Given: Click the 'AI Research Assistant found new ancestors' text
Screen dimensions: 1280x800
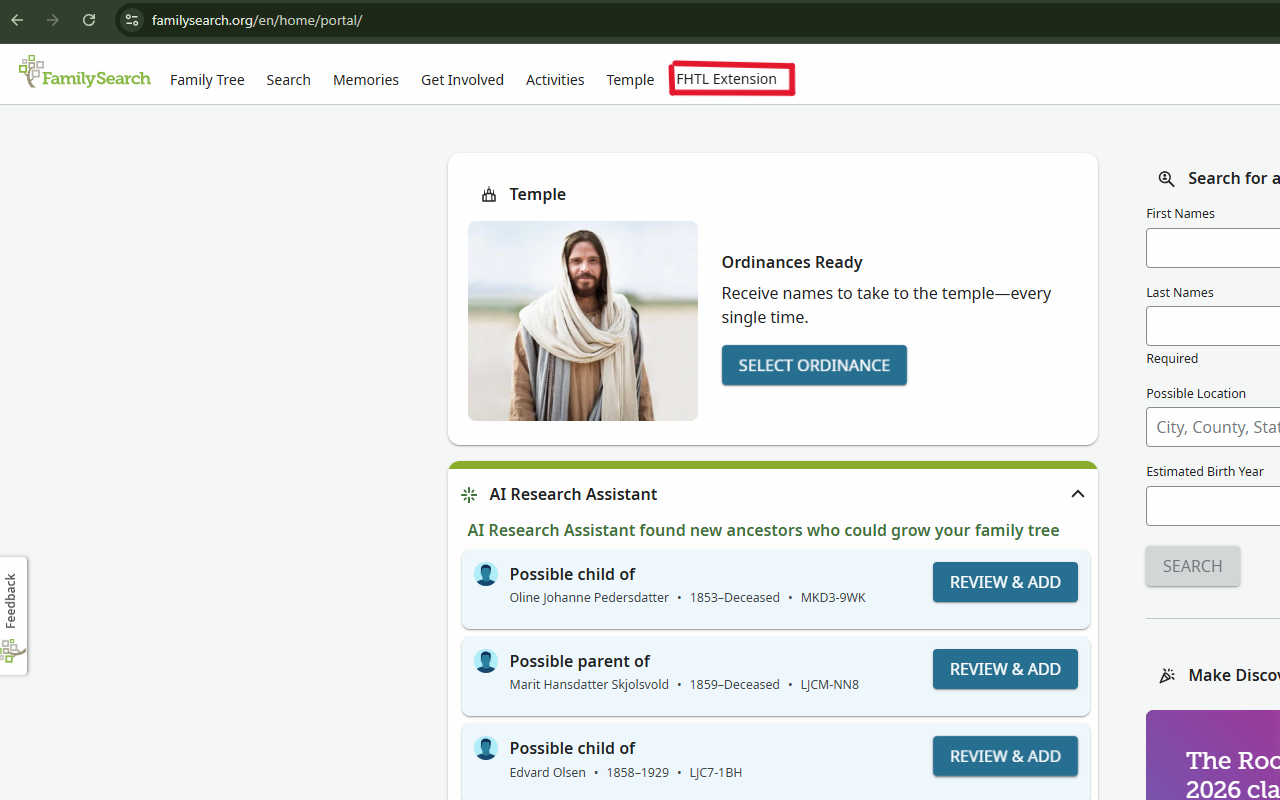Looking at the screenshot, I should [x=763, y=530].
